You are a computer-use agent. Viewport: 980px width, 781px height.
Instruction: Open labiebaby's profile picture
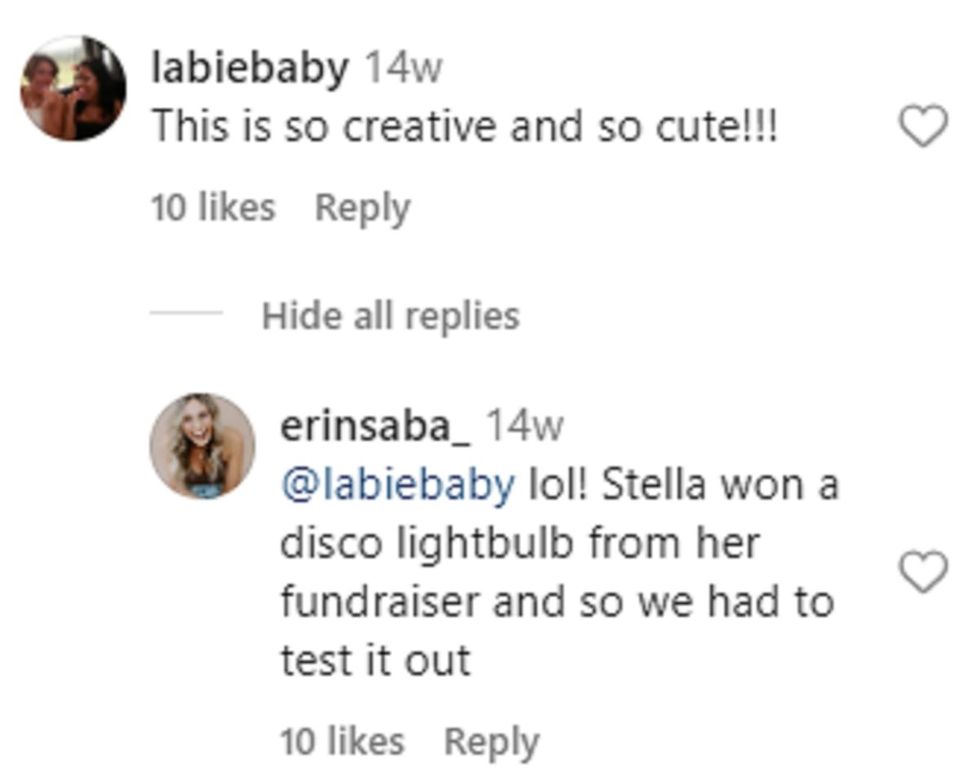(x=73, y=88)
